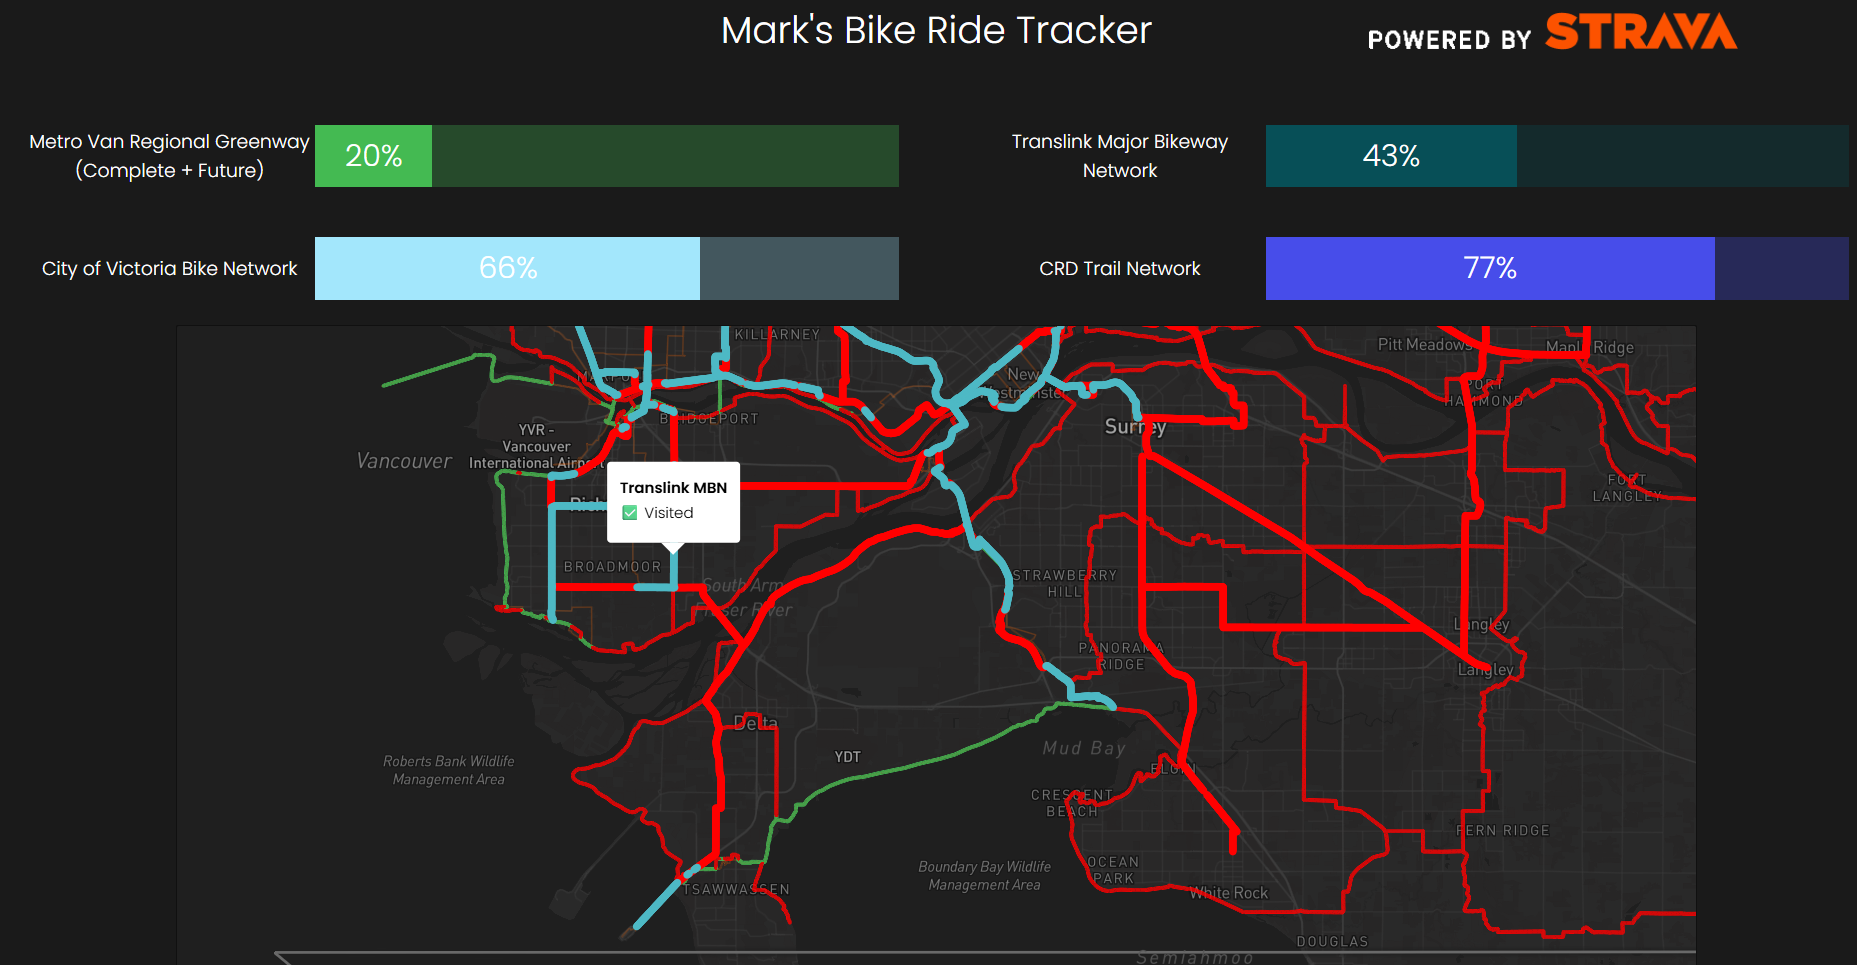Click the dashboard title Mark's Bike Ride Tracker

(935, 30)
